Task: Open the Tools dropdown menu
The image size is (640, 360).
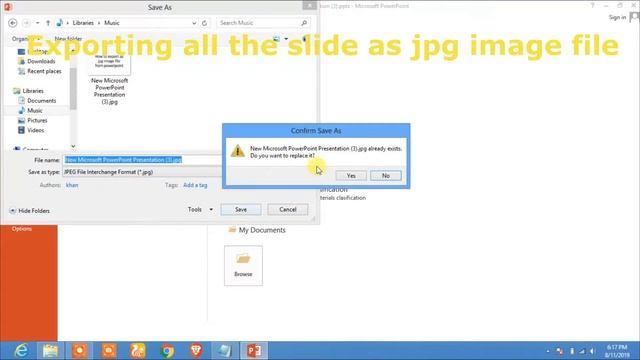Action: (x=200, y=209)
